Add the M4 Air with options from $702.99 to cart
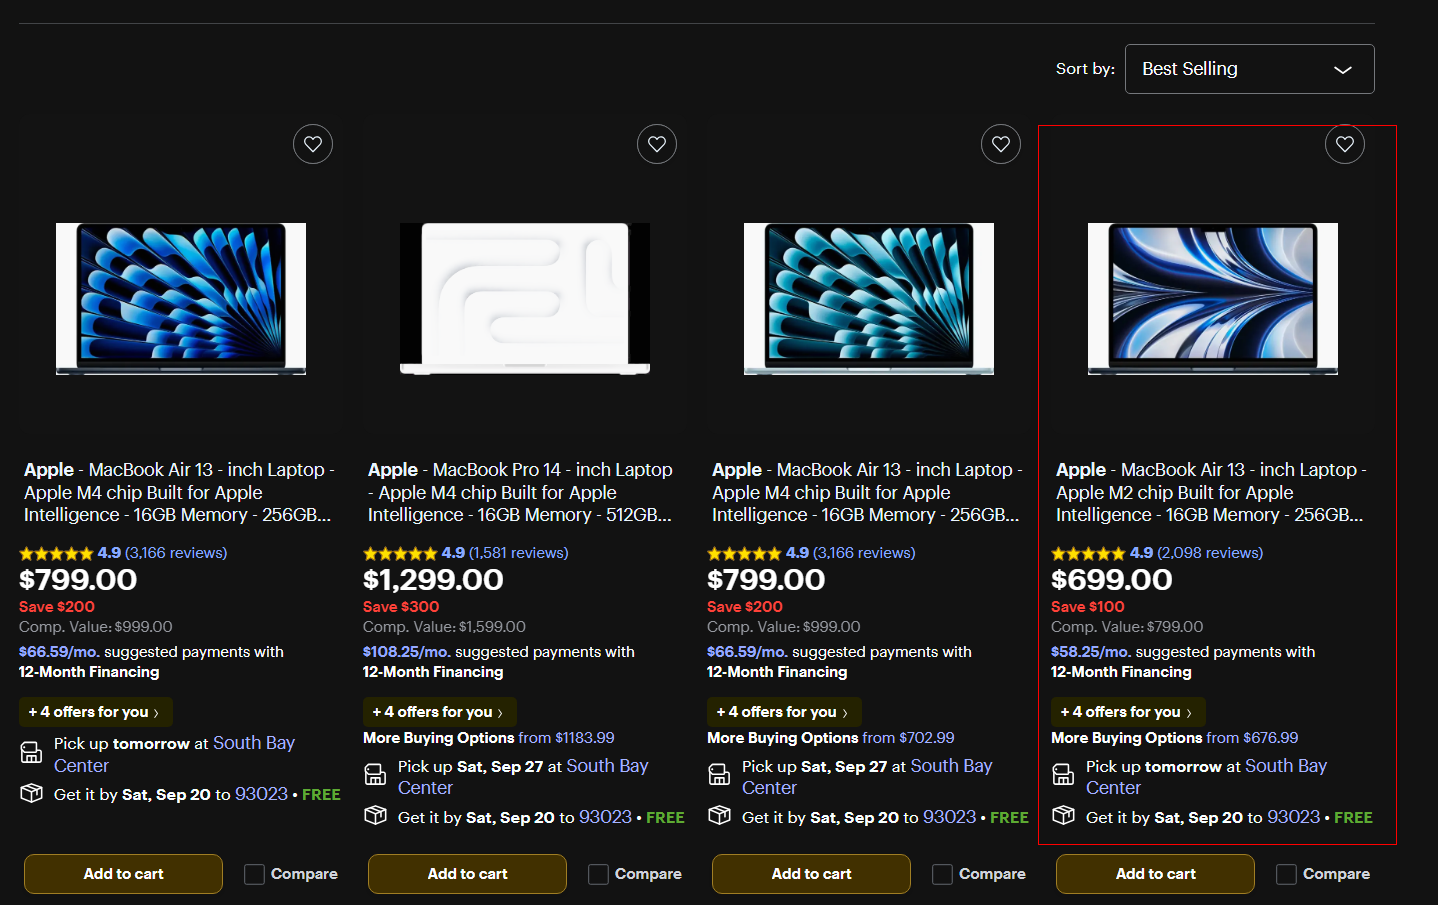This screenshot has width=1438, height=905. [x=811, y=874]
